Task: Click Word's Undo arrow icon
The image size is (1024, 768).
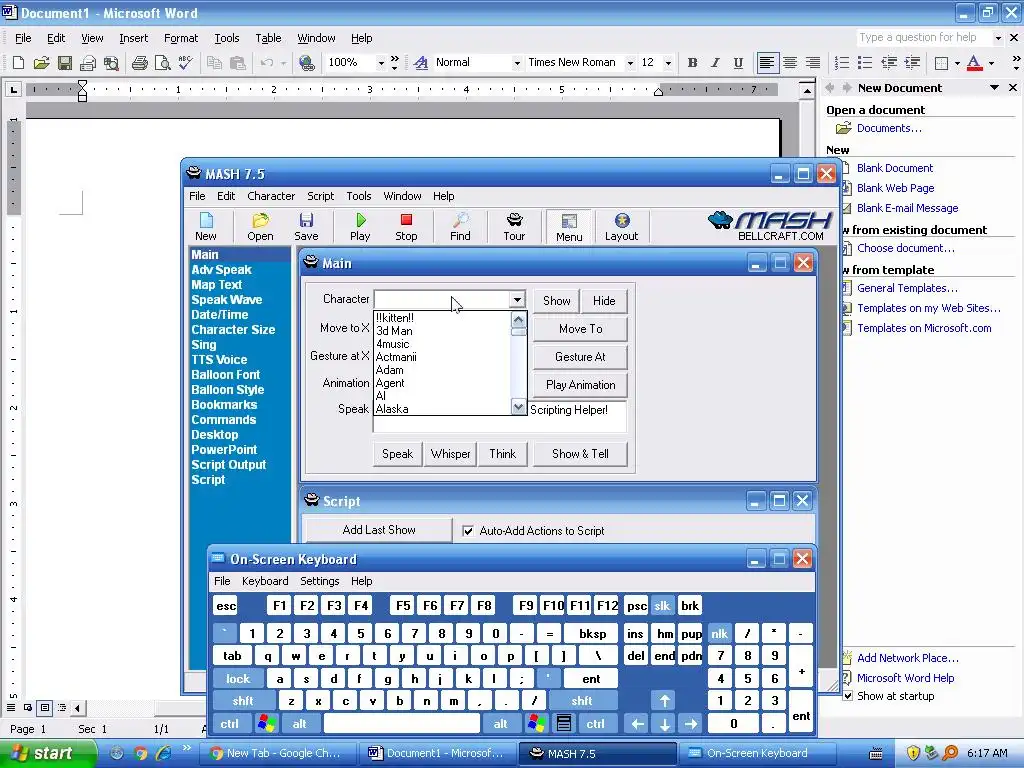Action: click(x=266, y=63)
